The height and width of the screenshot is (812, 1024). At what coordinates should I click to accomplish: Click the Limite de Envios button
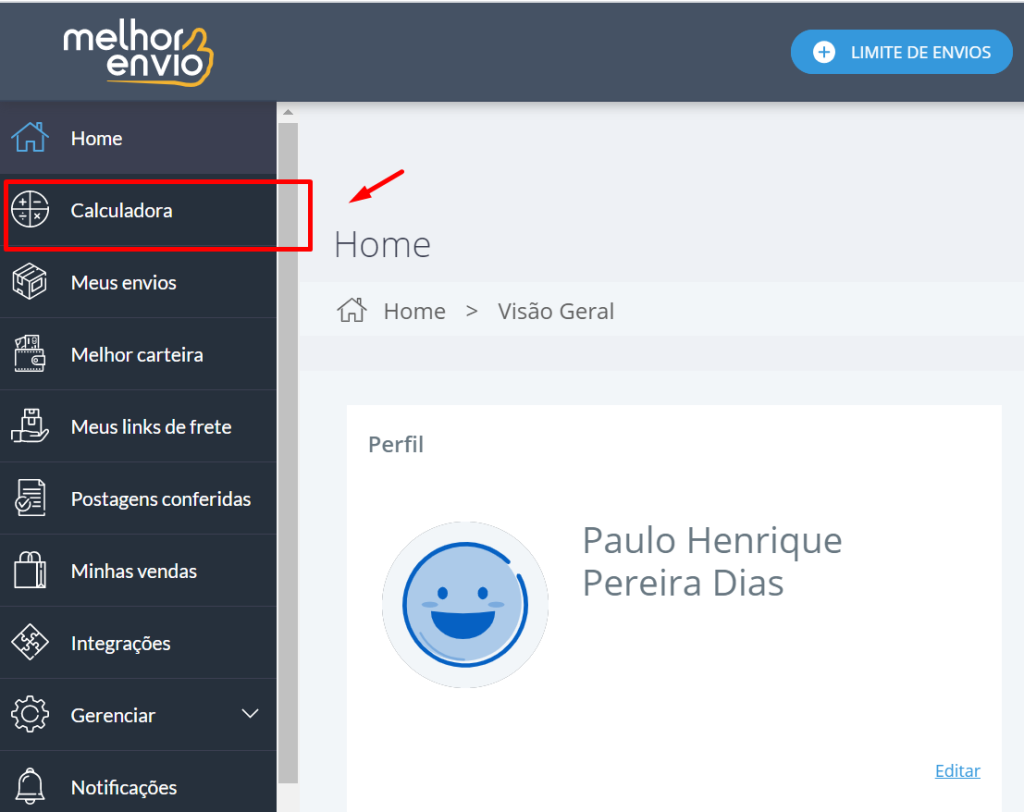click(901, 52)
